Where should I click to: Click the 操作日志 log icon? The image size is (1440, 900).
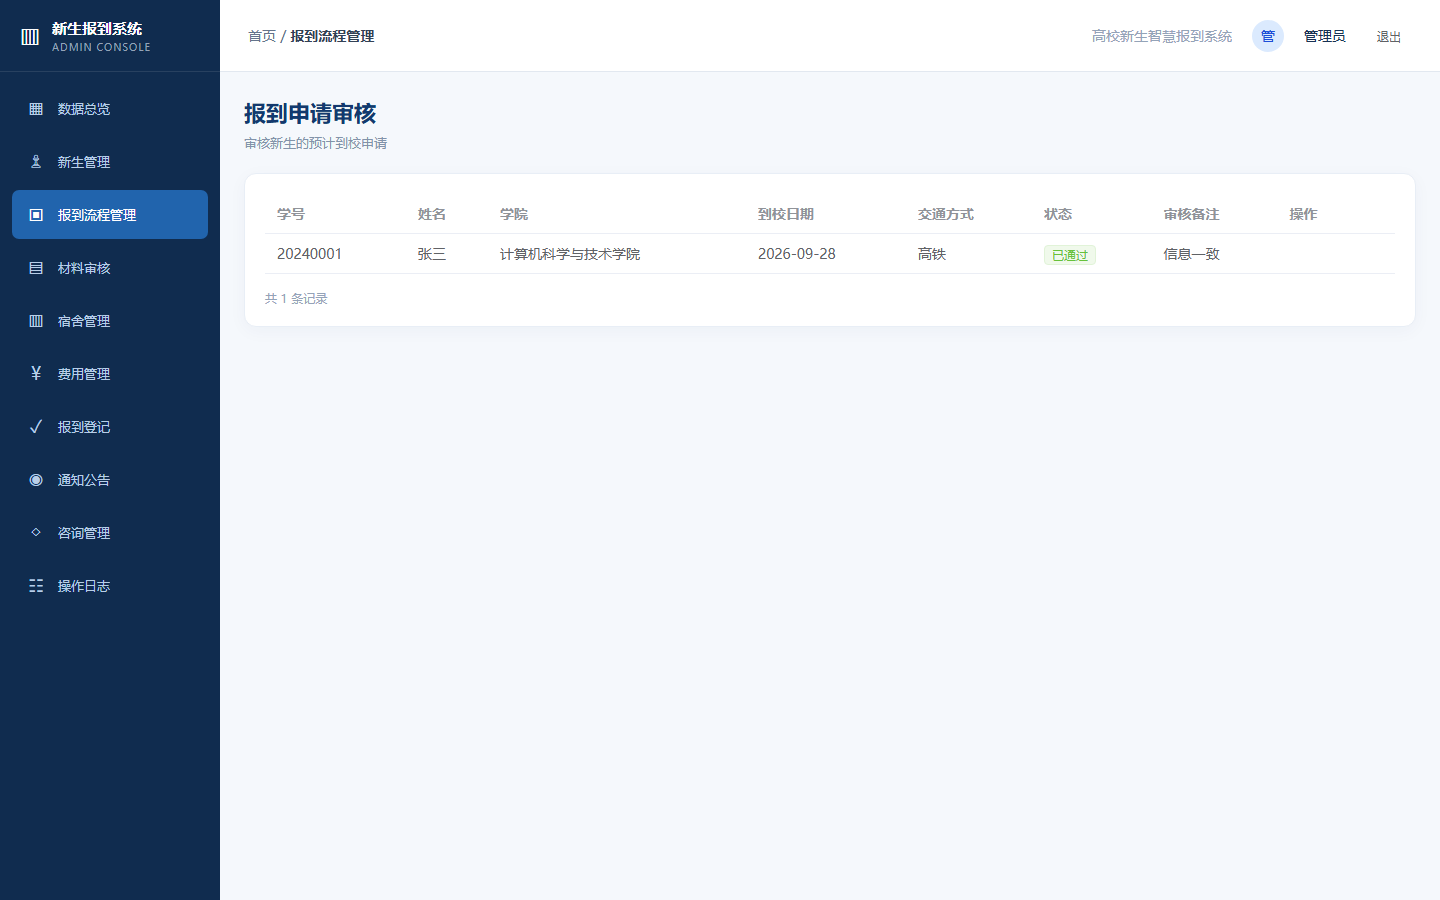point(36,586)
